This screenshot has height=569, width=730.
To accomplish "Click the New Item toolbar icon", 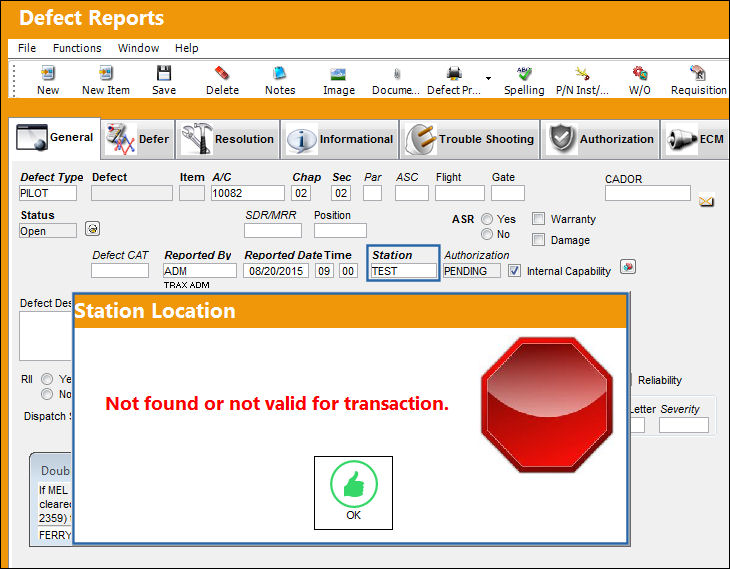I will [106, 73].
